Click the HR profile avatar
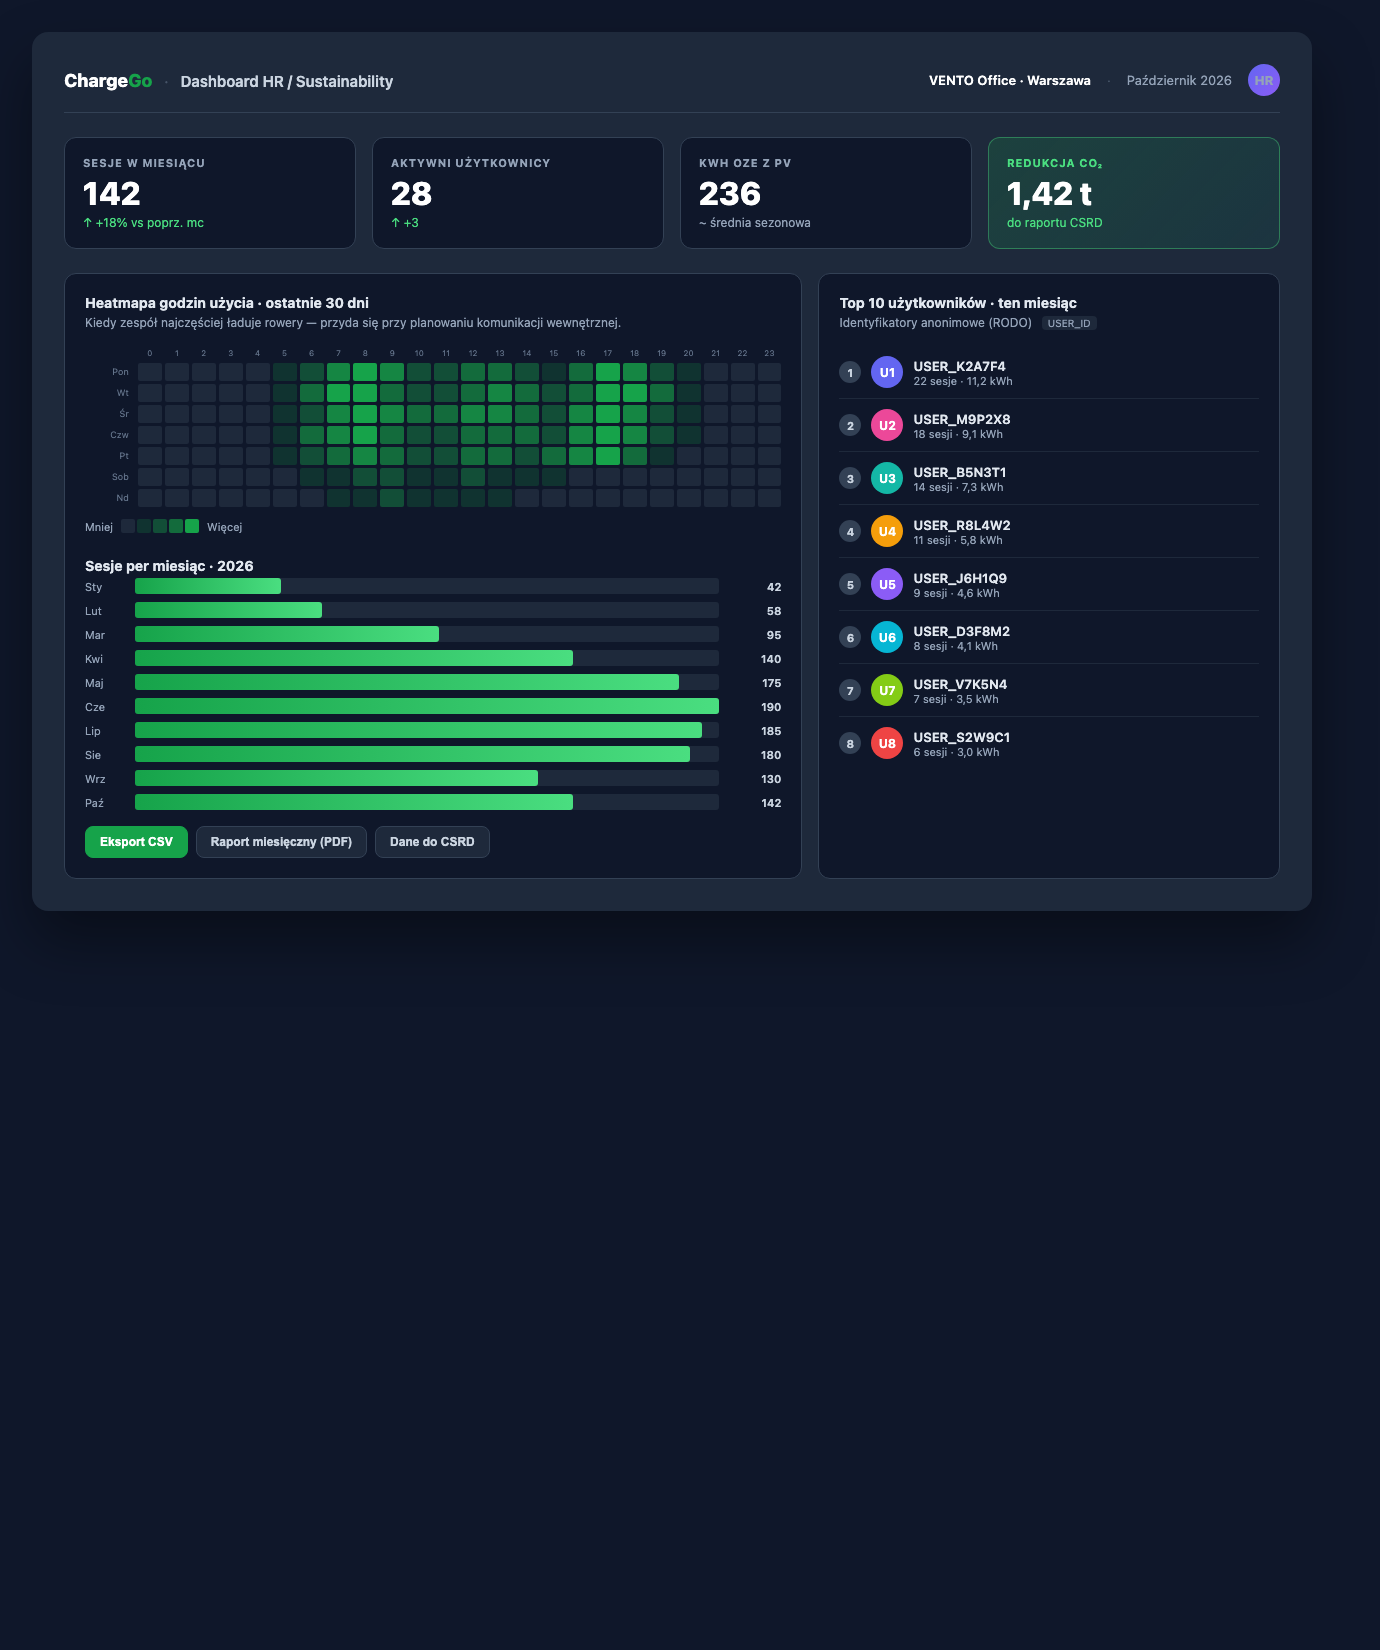1380x1650 pixels. point(1263,80)
